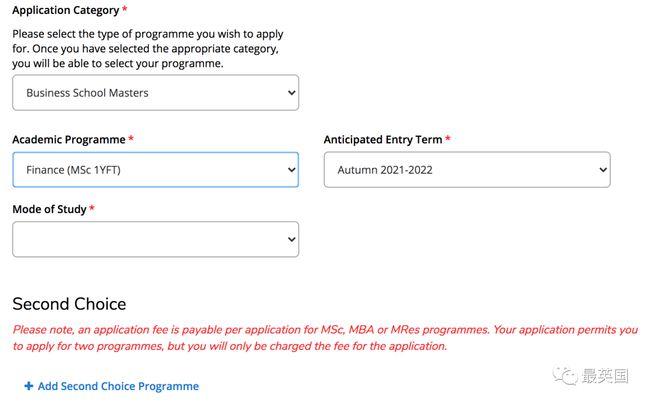This screenshot has height=404, width=650.
Task: Expand the empty Mode of Study dropdown
Action: 155,240
